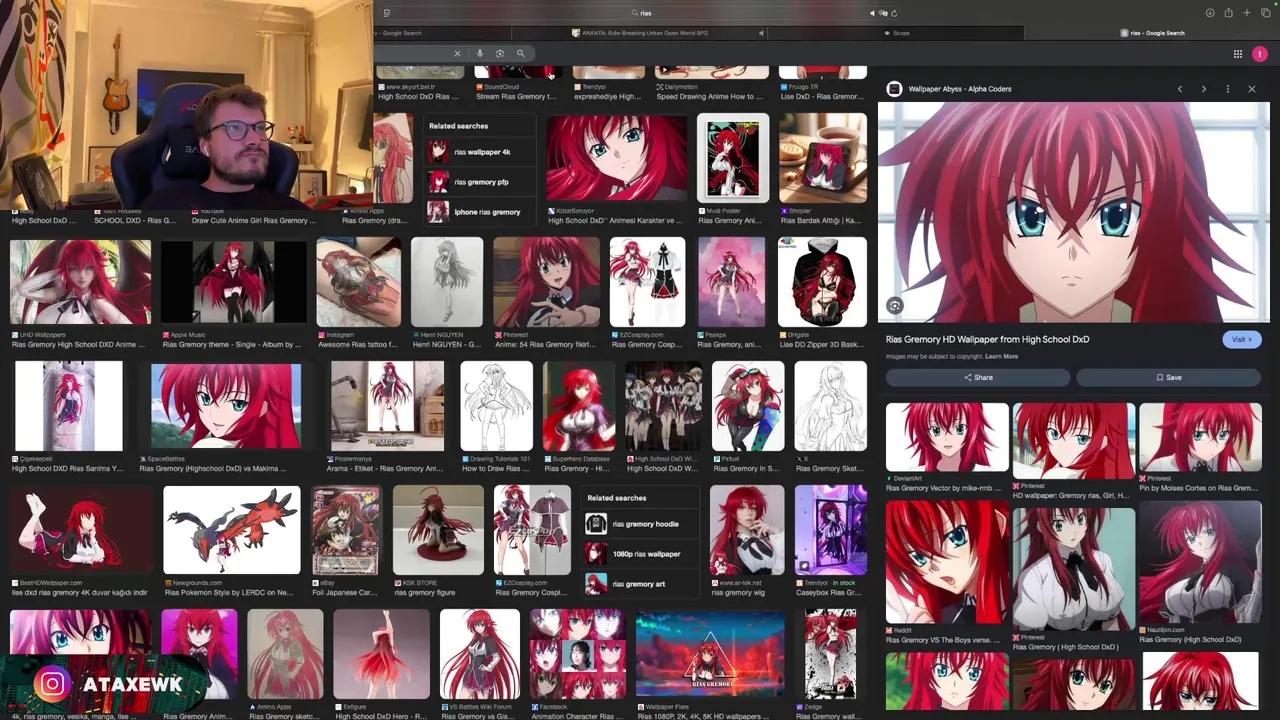Toggle the browser sidebar icon

[386, 13]
